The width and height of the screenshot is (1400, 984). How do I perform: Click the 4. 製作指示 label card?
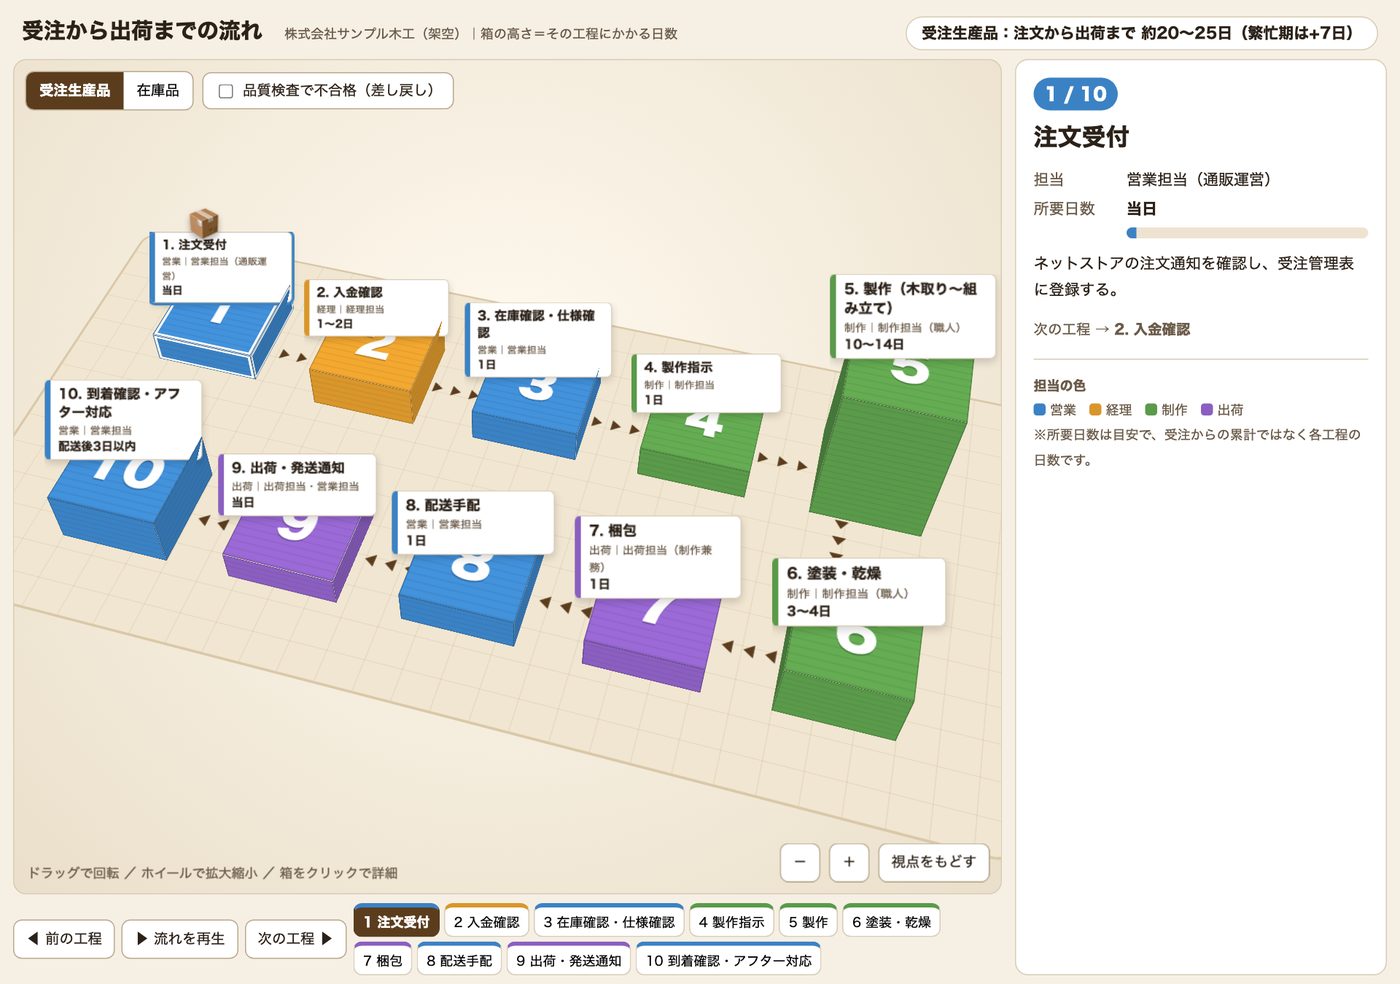pos(706,384)
